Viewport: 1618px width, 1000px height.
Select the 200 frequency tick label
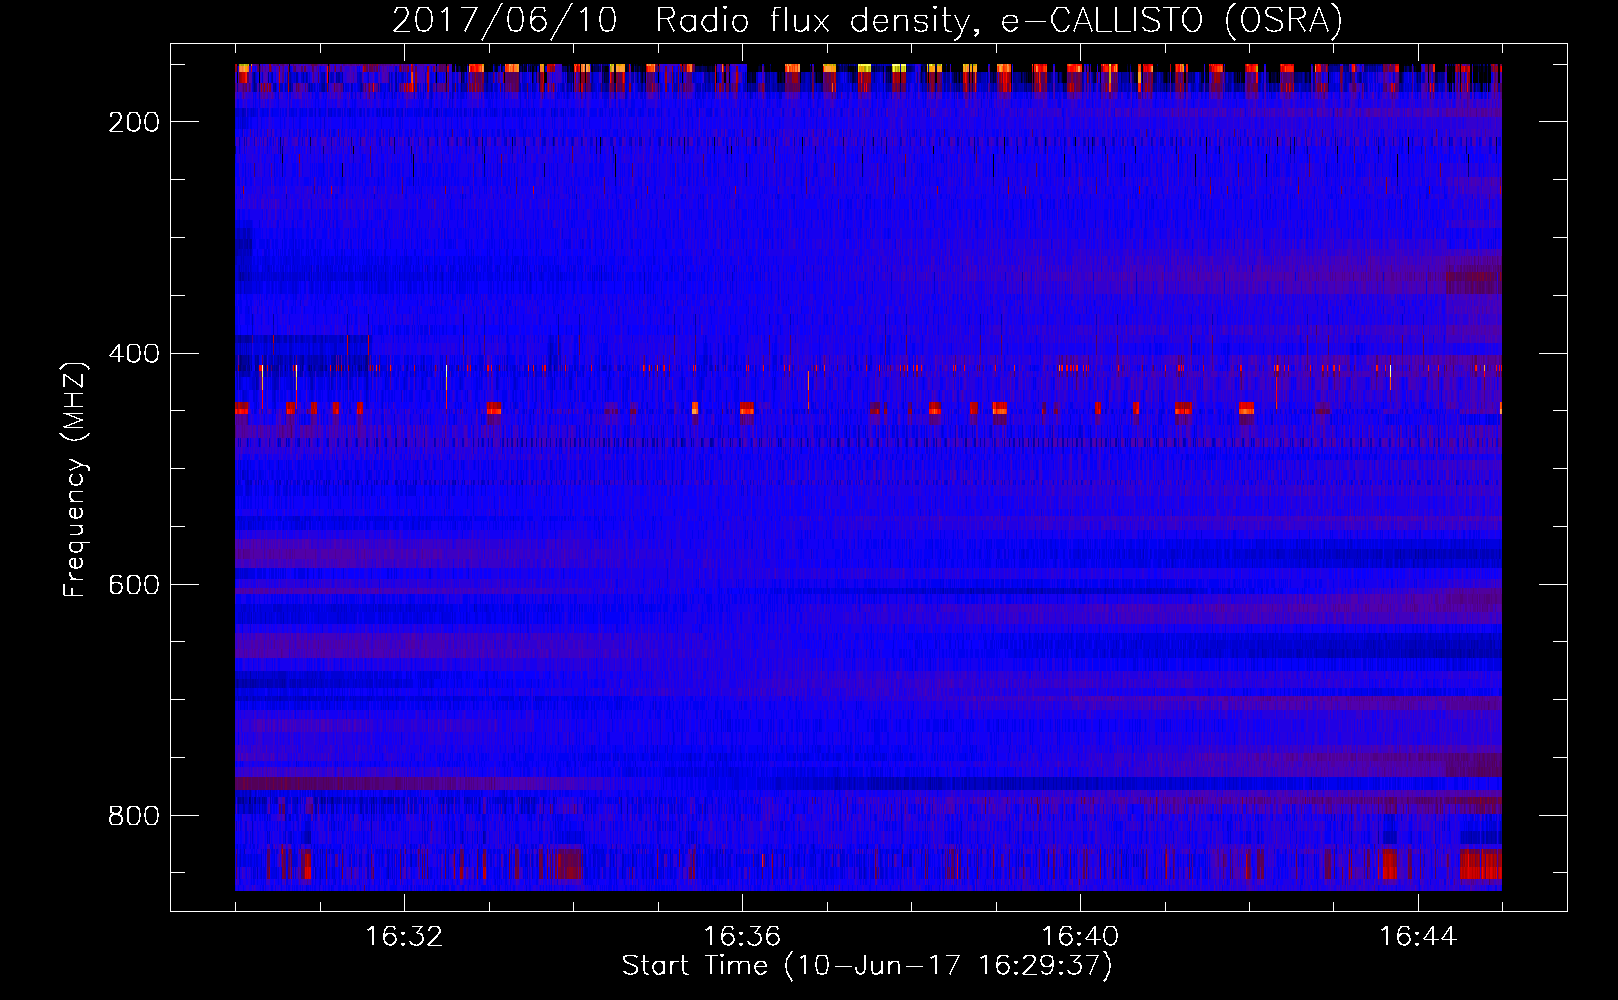click(x=134, y=122)
